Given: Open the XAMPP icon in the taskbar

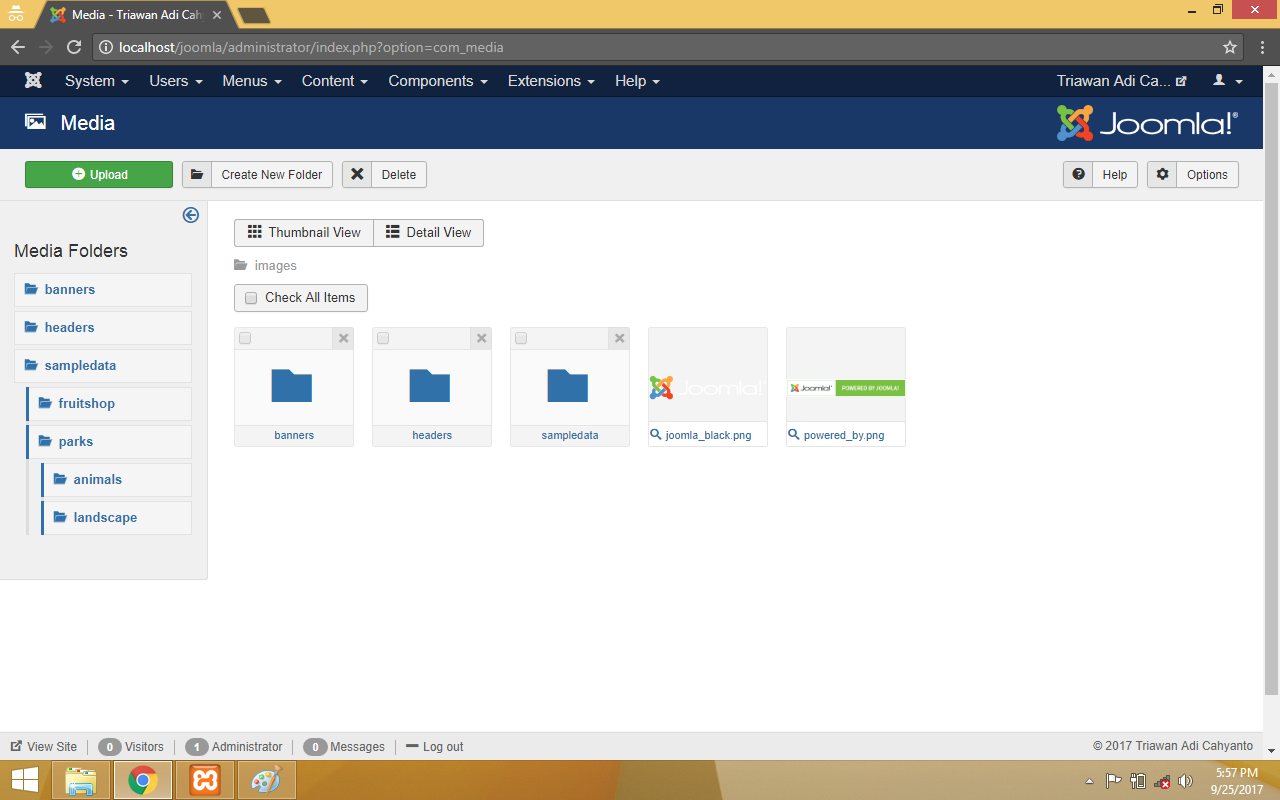Looking at the screenshot, I should [205, 780].
